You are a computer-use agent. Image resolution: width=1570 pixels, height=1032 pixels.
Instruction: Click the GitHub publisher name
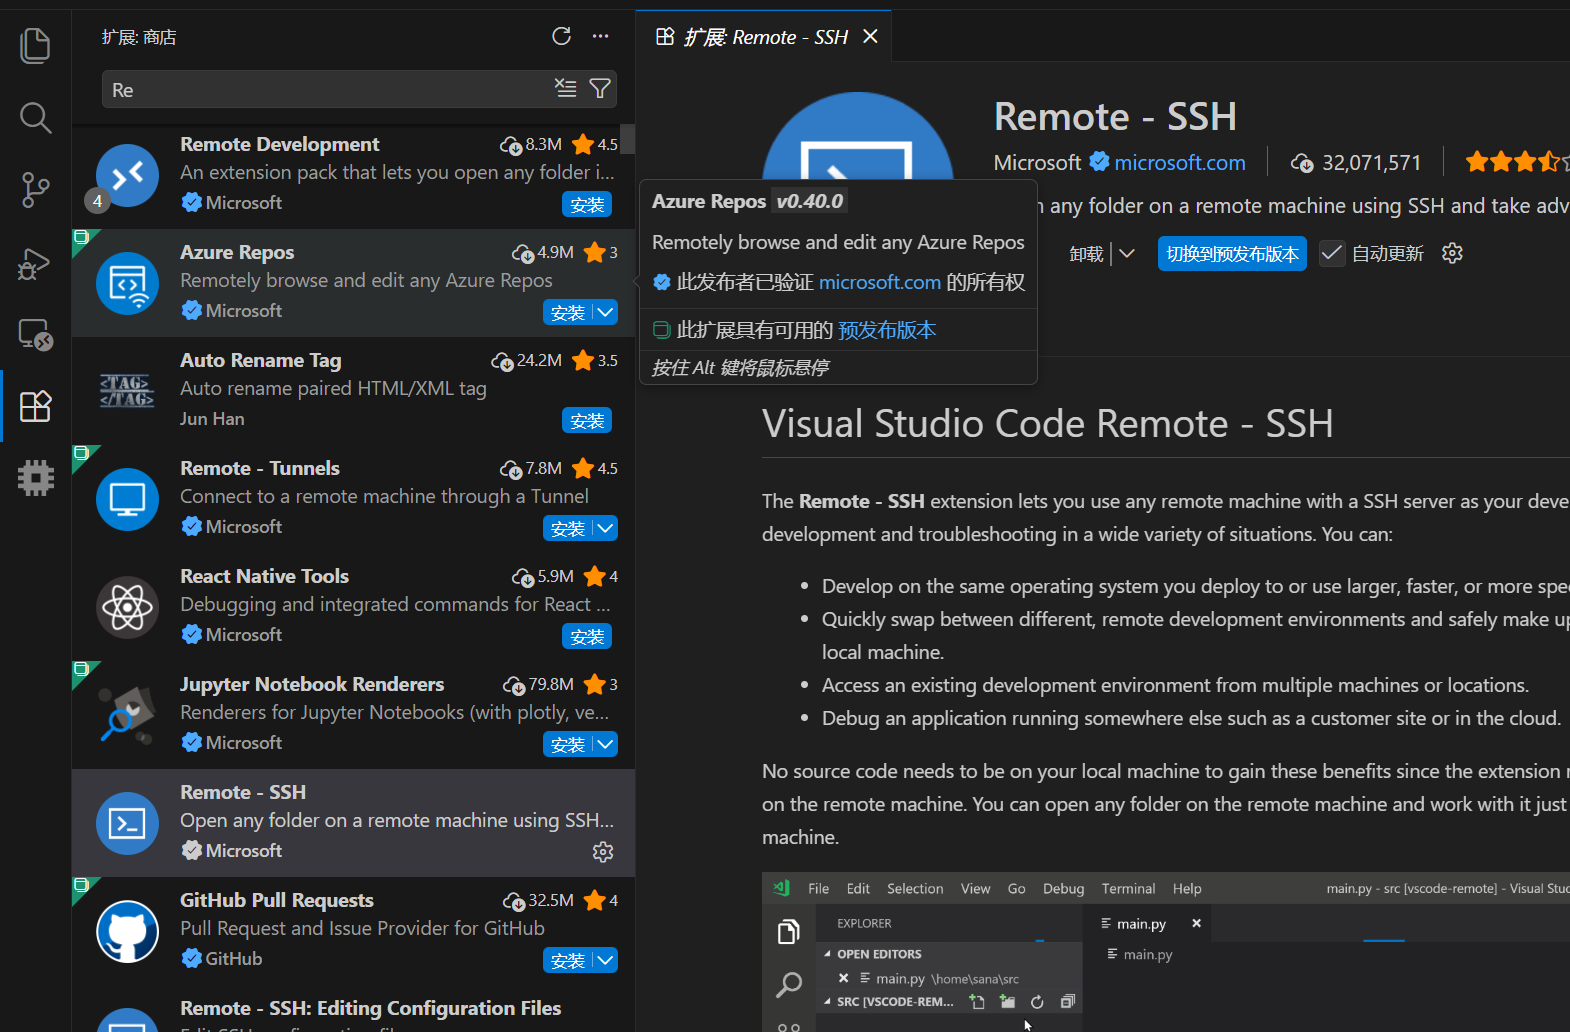(234, 959)
